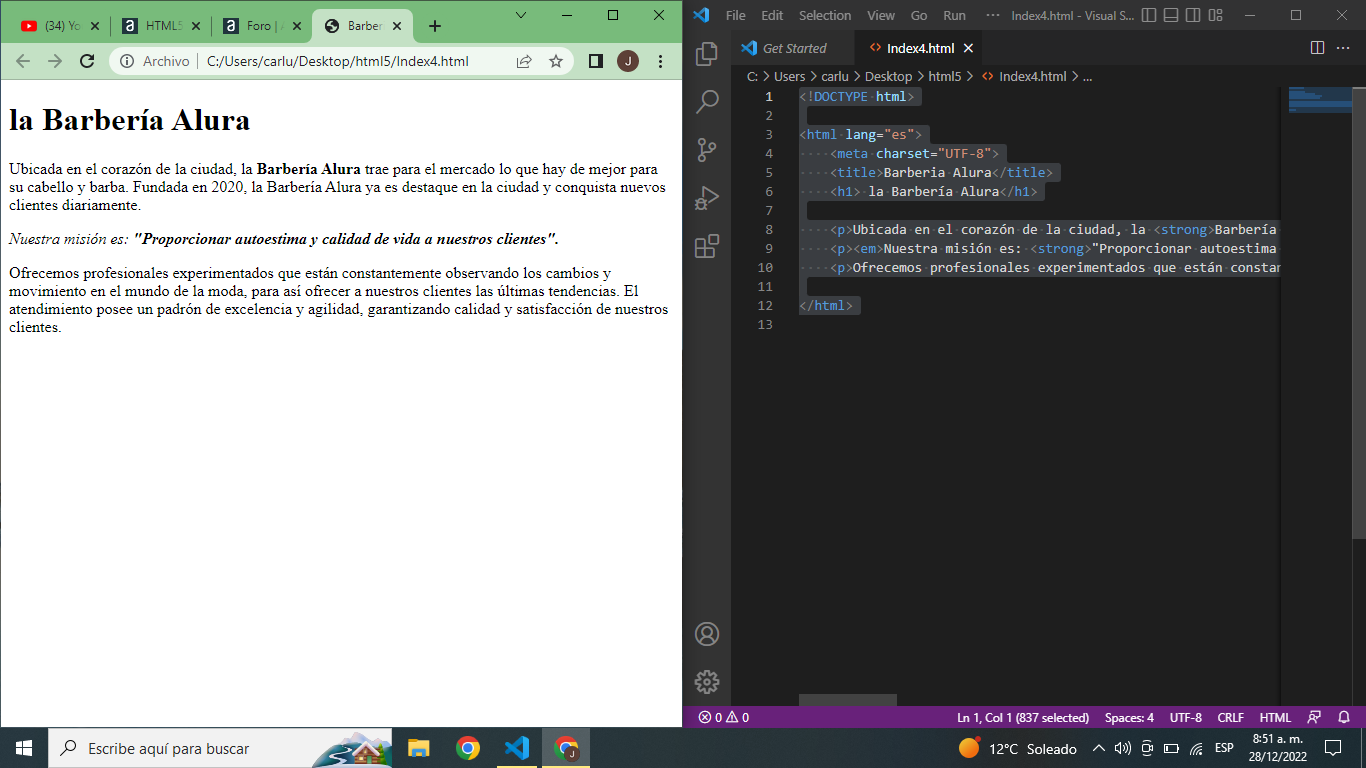Click the VS Code logo in the title bar

[x=701, y=15]
